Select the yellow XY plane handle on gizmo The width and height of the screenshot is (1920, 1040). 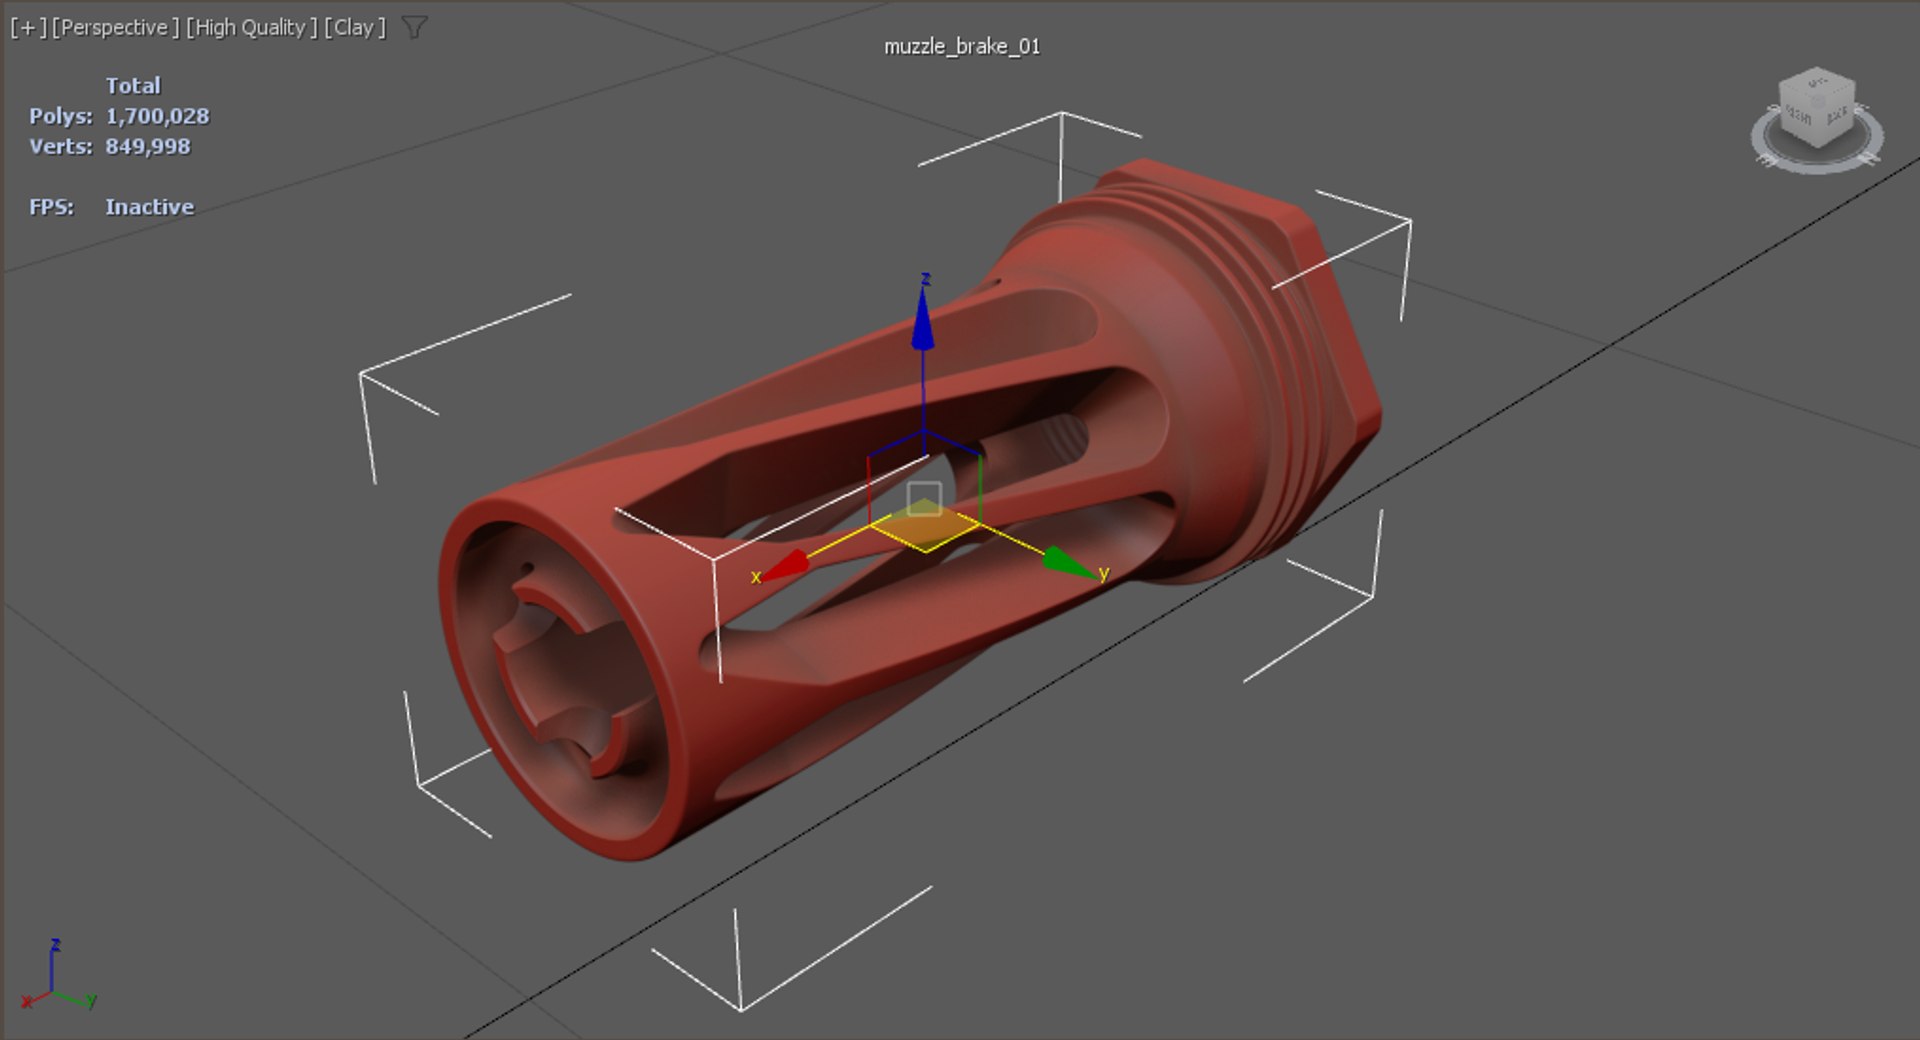925,530
